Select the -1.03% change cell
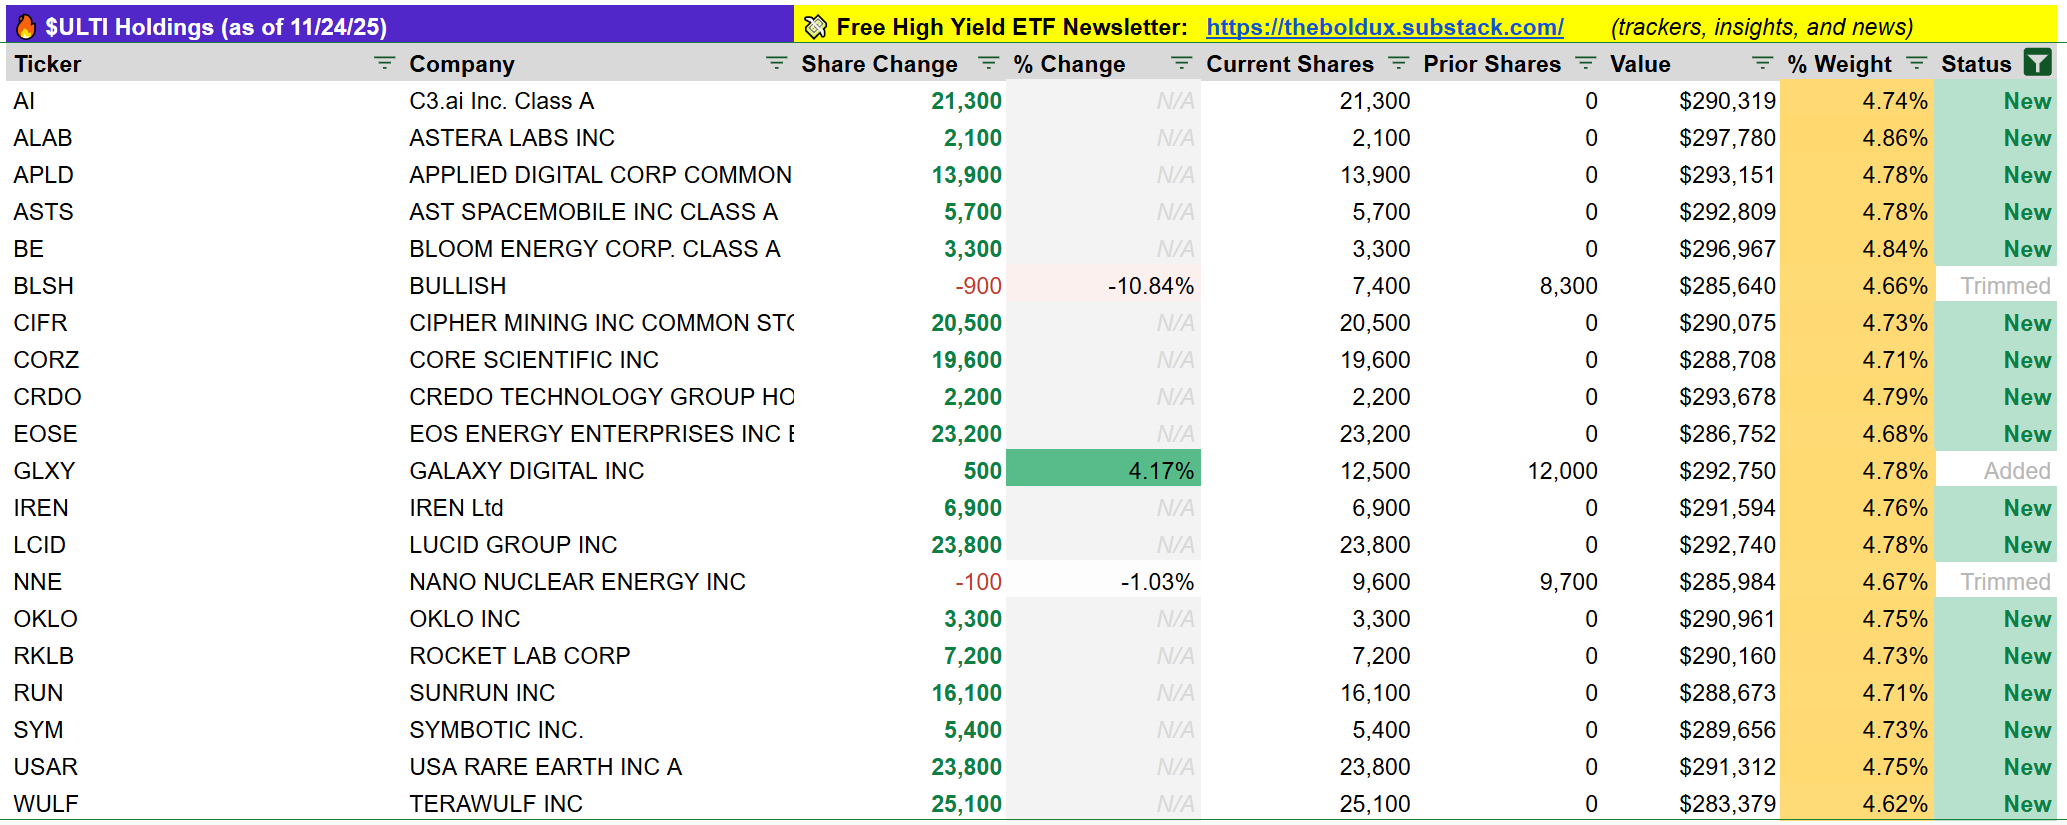 (x=1103, y=582)
